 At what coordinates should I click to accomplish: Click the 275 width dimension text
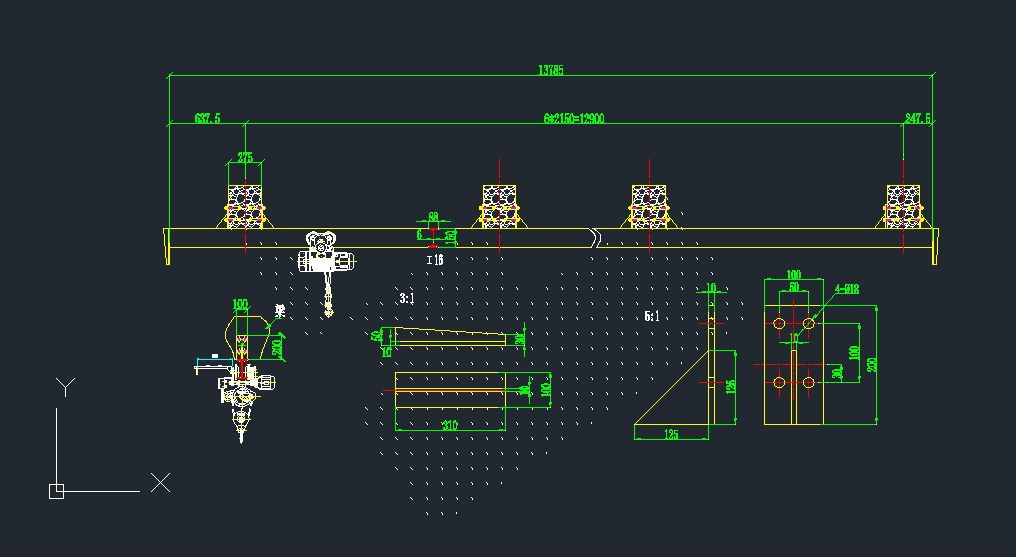(244, 157)
